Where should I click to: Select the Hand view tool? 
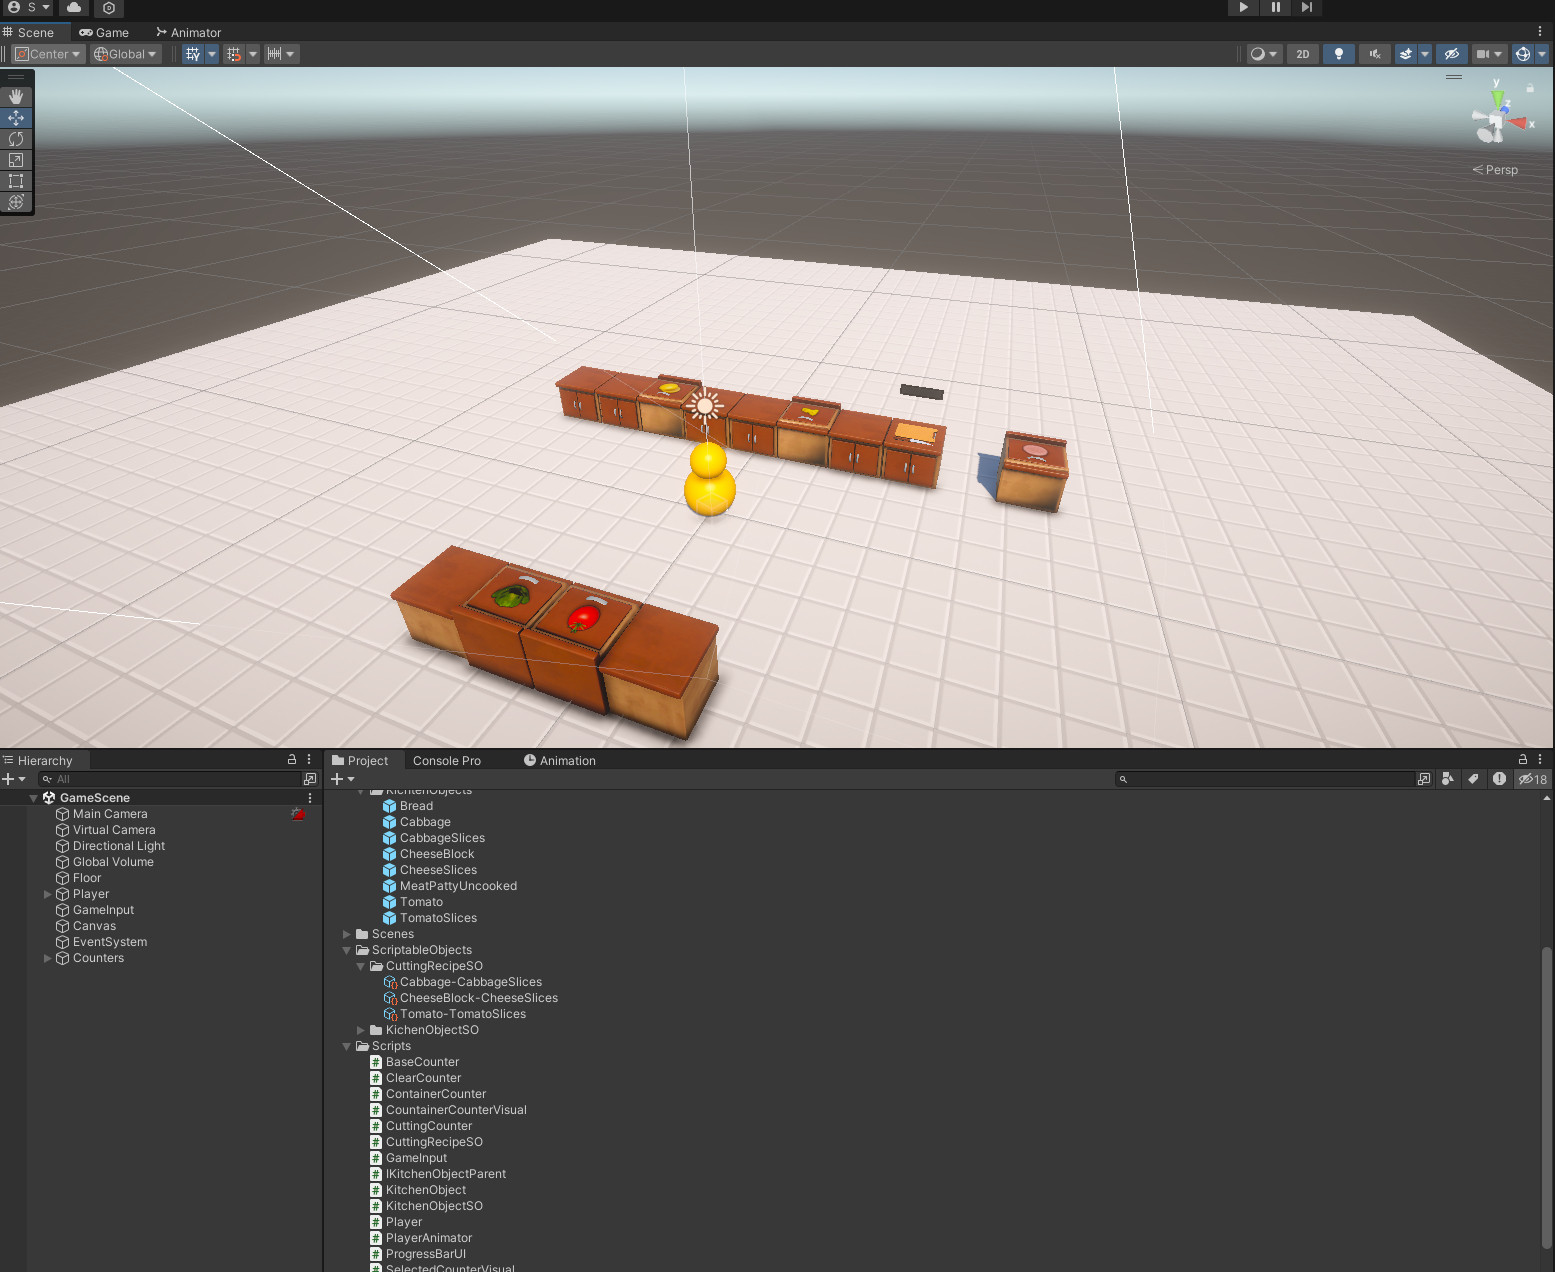pos(16,97)
